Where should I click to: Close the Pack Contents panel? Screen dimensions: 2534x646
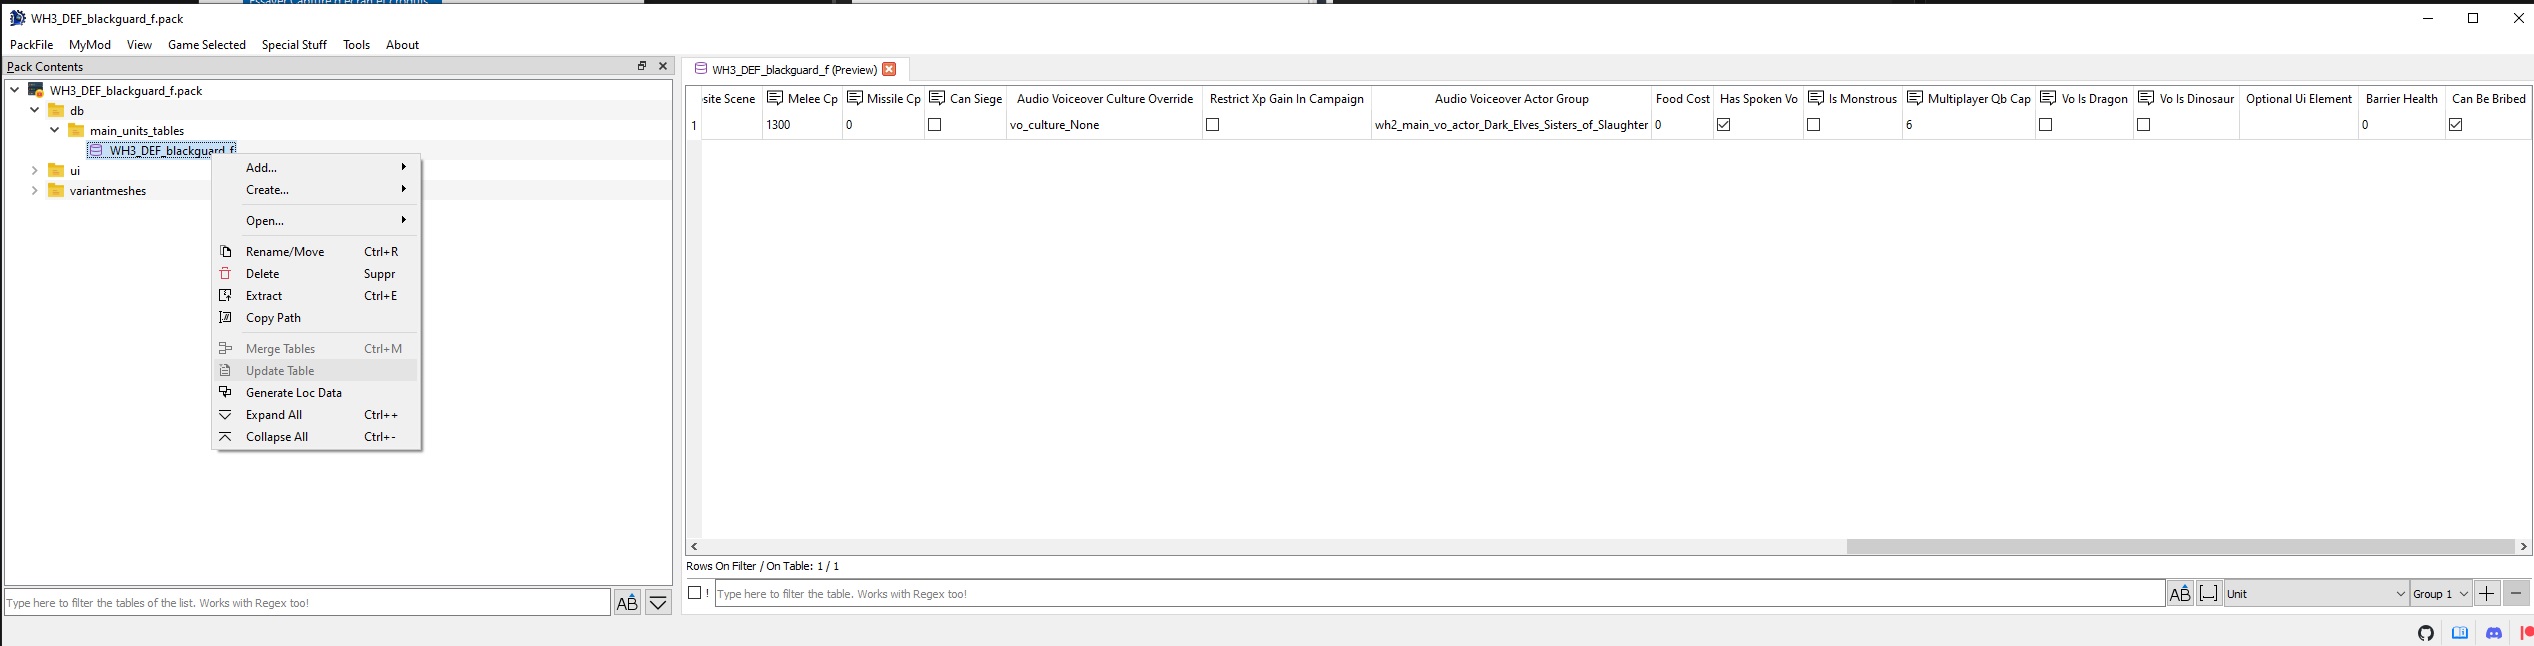(x=662, y=66)
